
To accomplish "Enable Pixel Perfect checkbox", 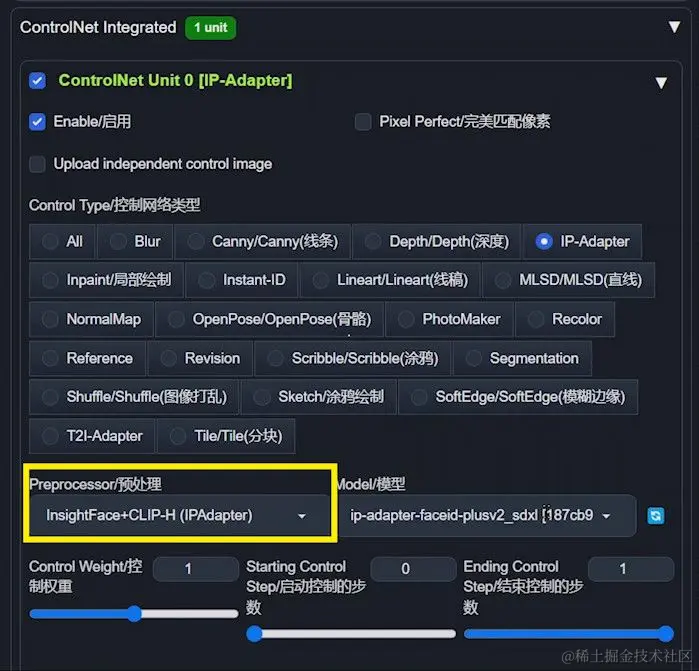I will click(x=363, y=122).
